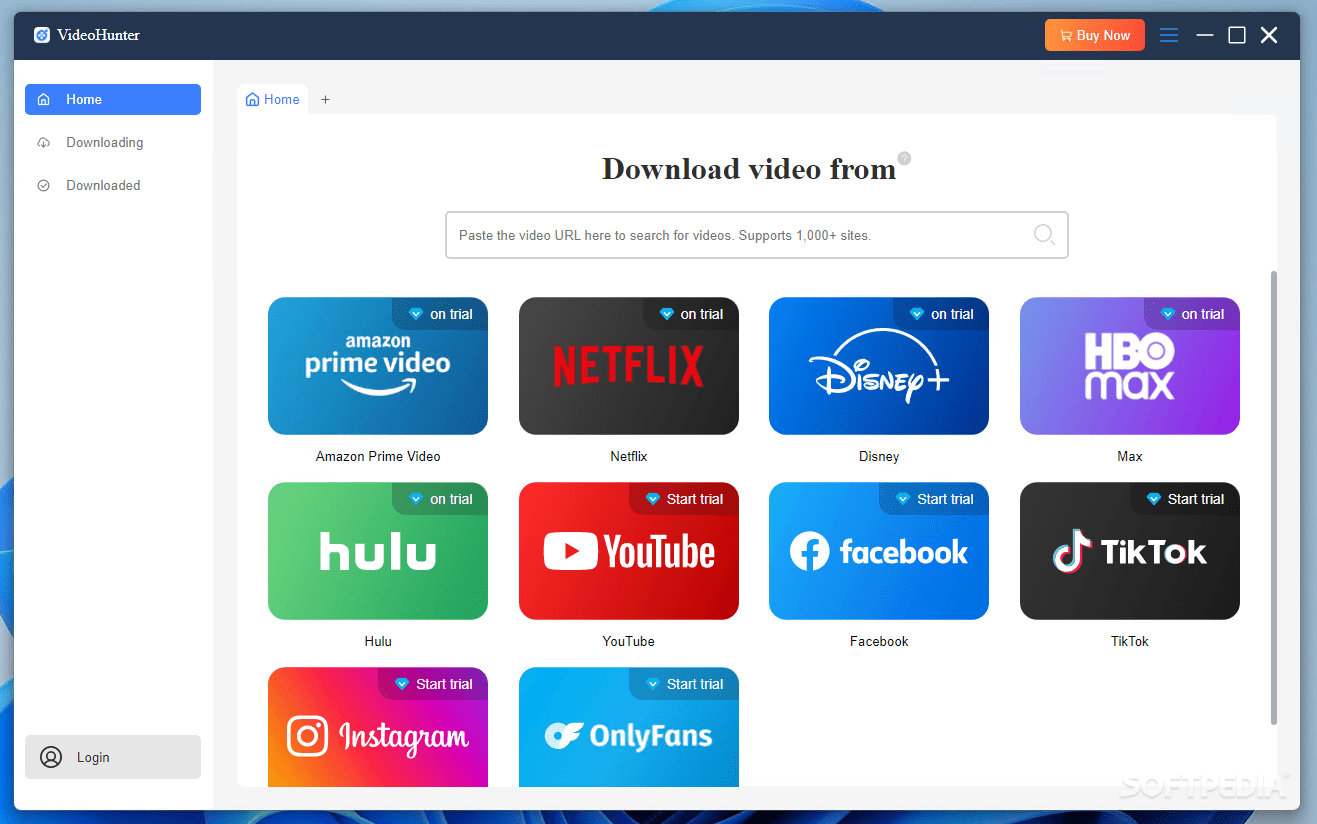Click 'Start trial' badge on Facebook

pyautogui.click(x=934, y=499)
